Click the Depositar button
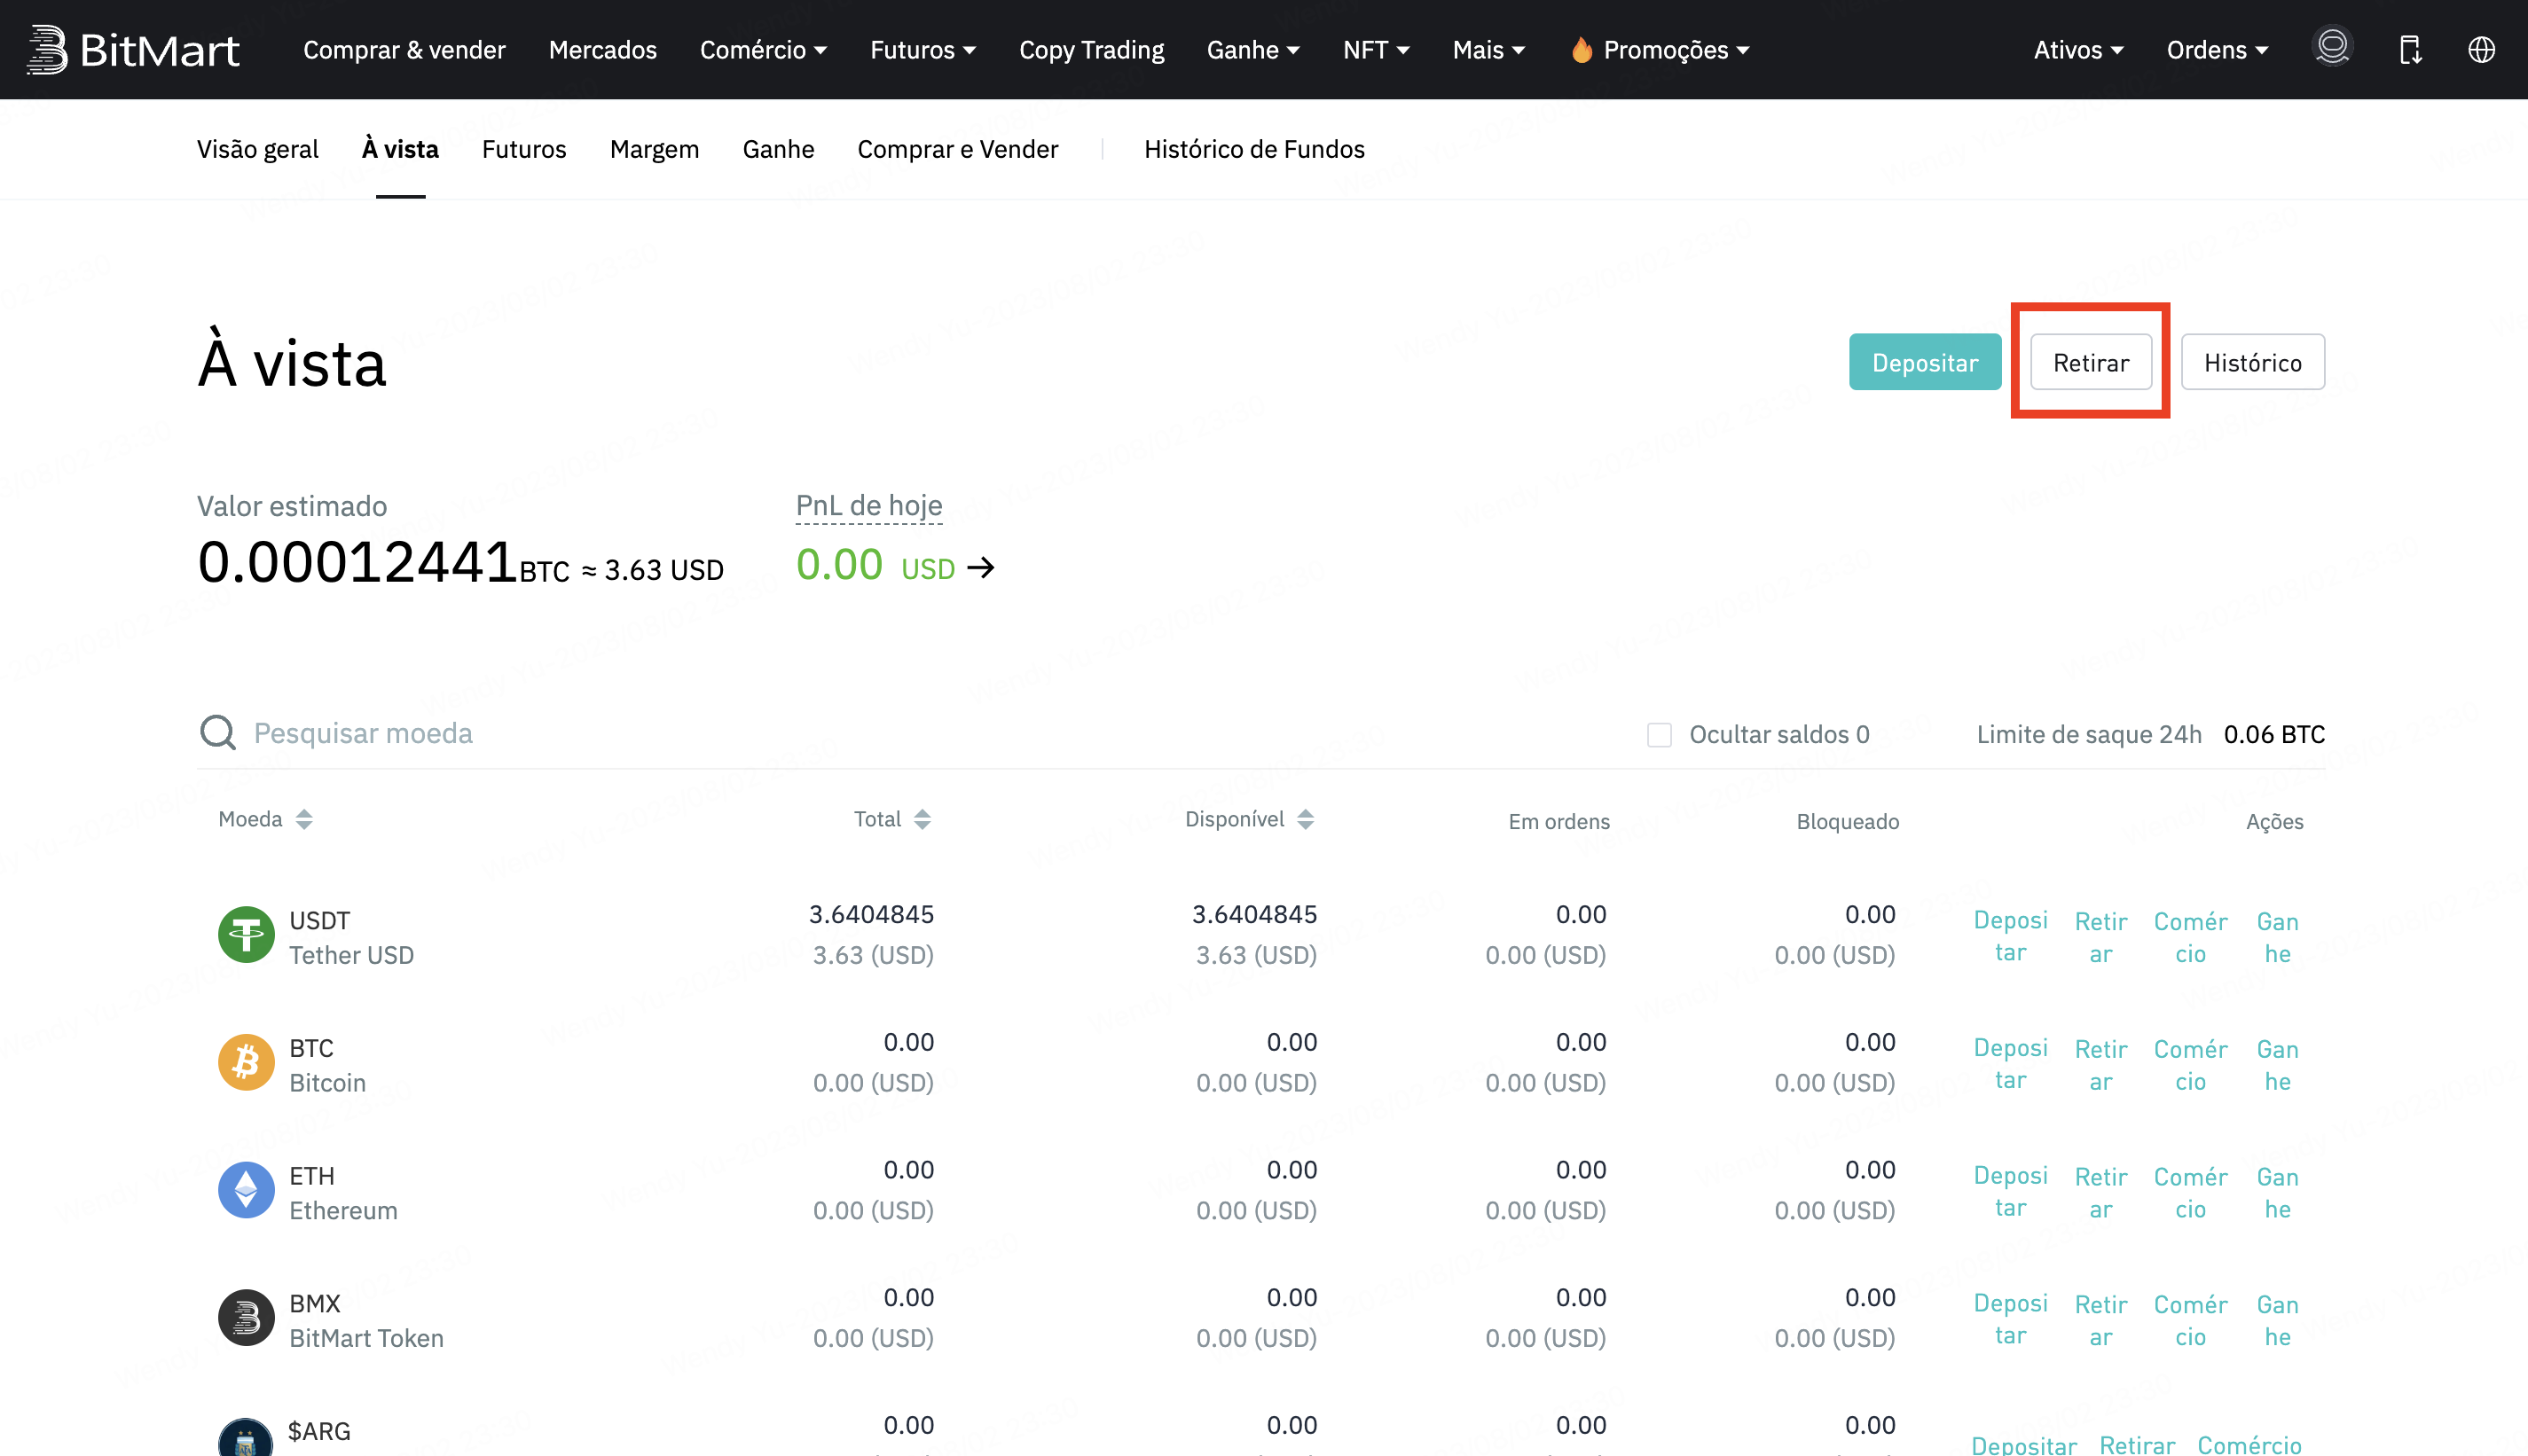 point(1925,362)
